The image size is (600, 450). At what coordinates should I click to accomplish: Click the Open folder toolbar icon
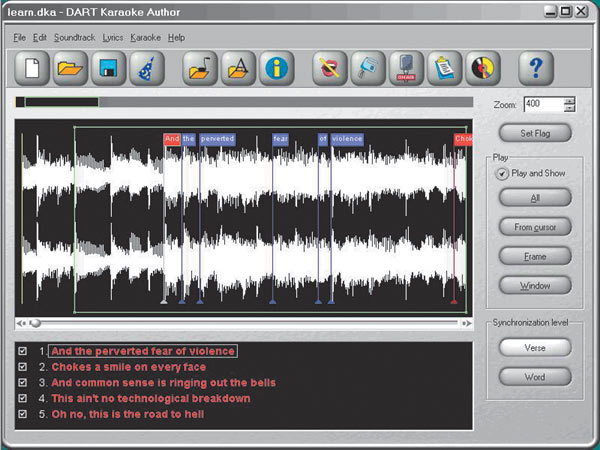point(70,68)
